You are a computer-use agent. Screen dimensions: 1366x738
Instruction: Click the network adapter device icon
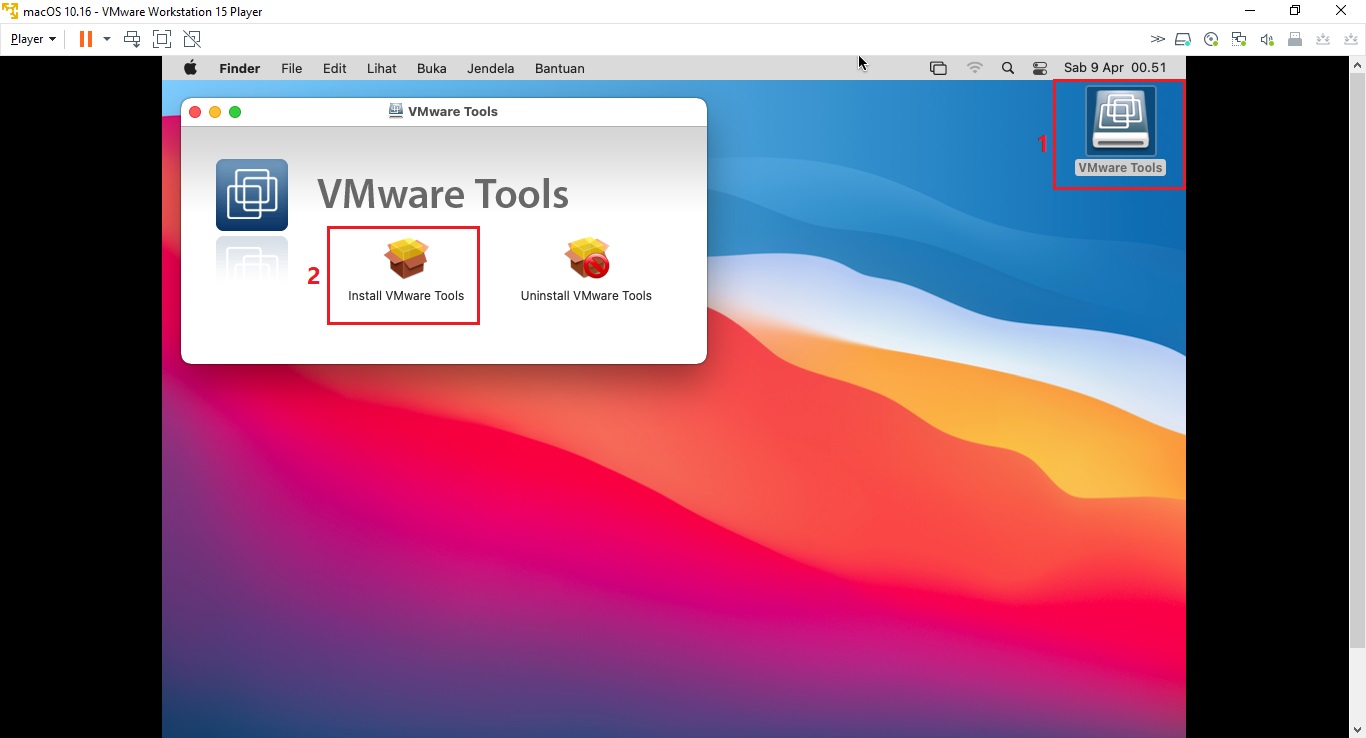click(x=1239, y=39)
